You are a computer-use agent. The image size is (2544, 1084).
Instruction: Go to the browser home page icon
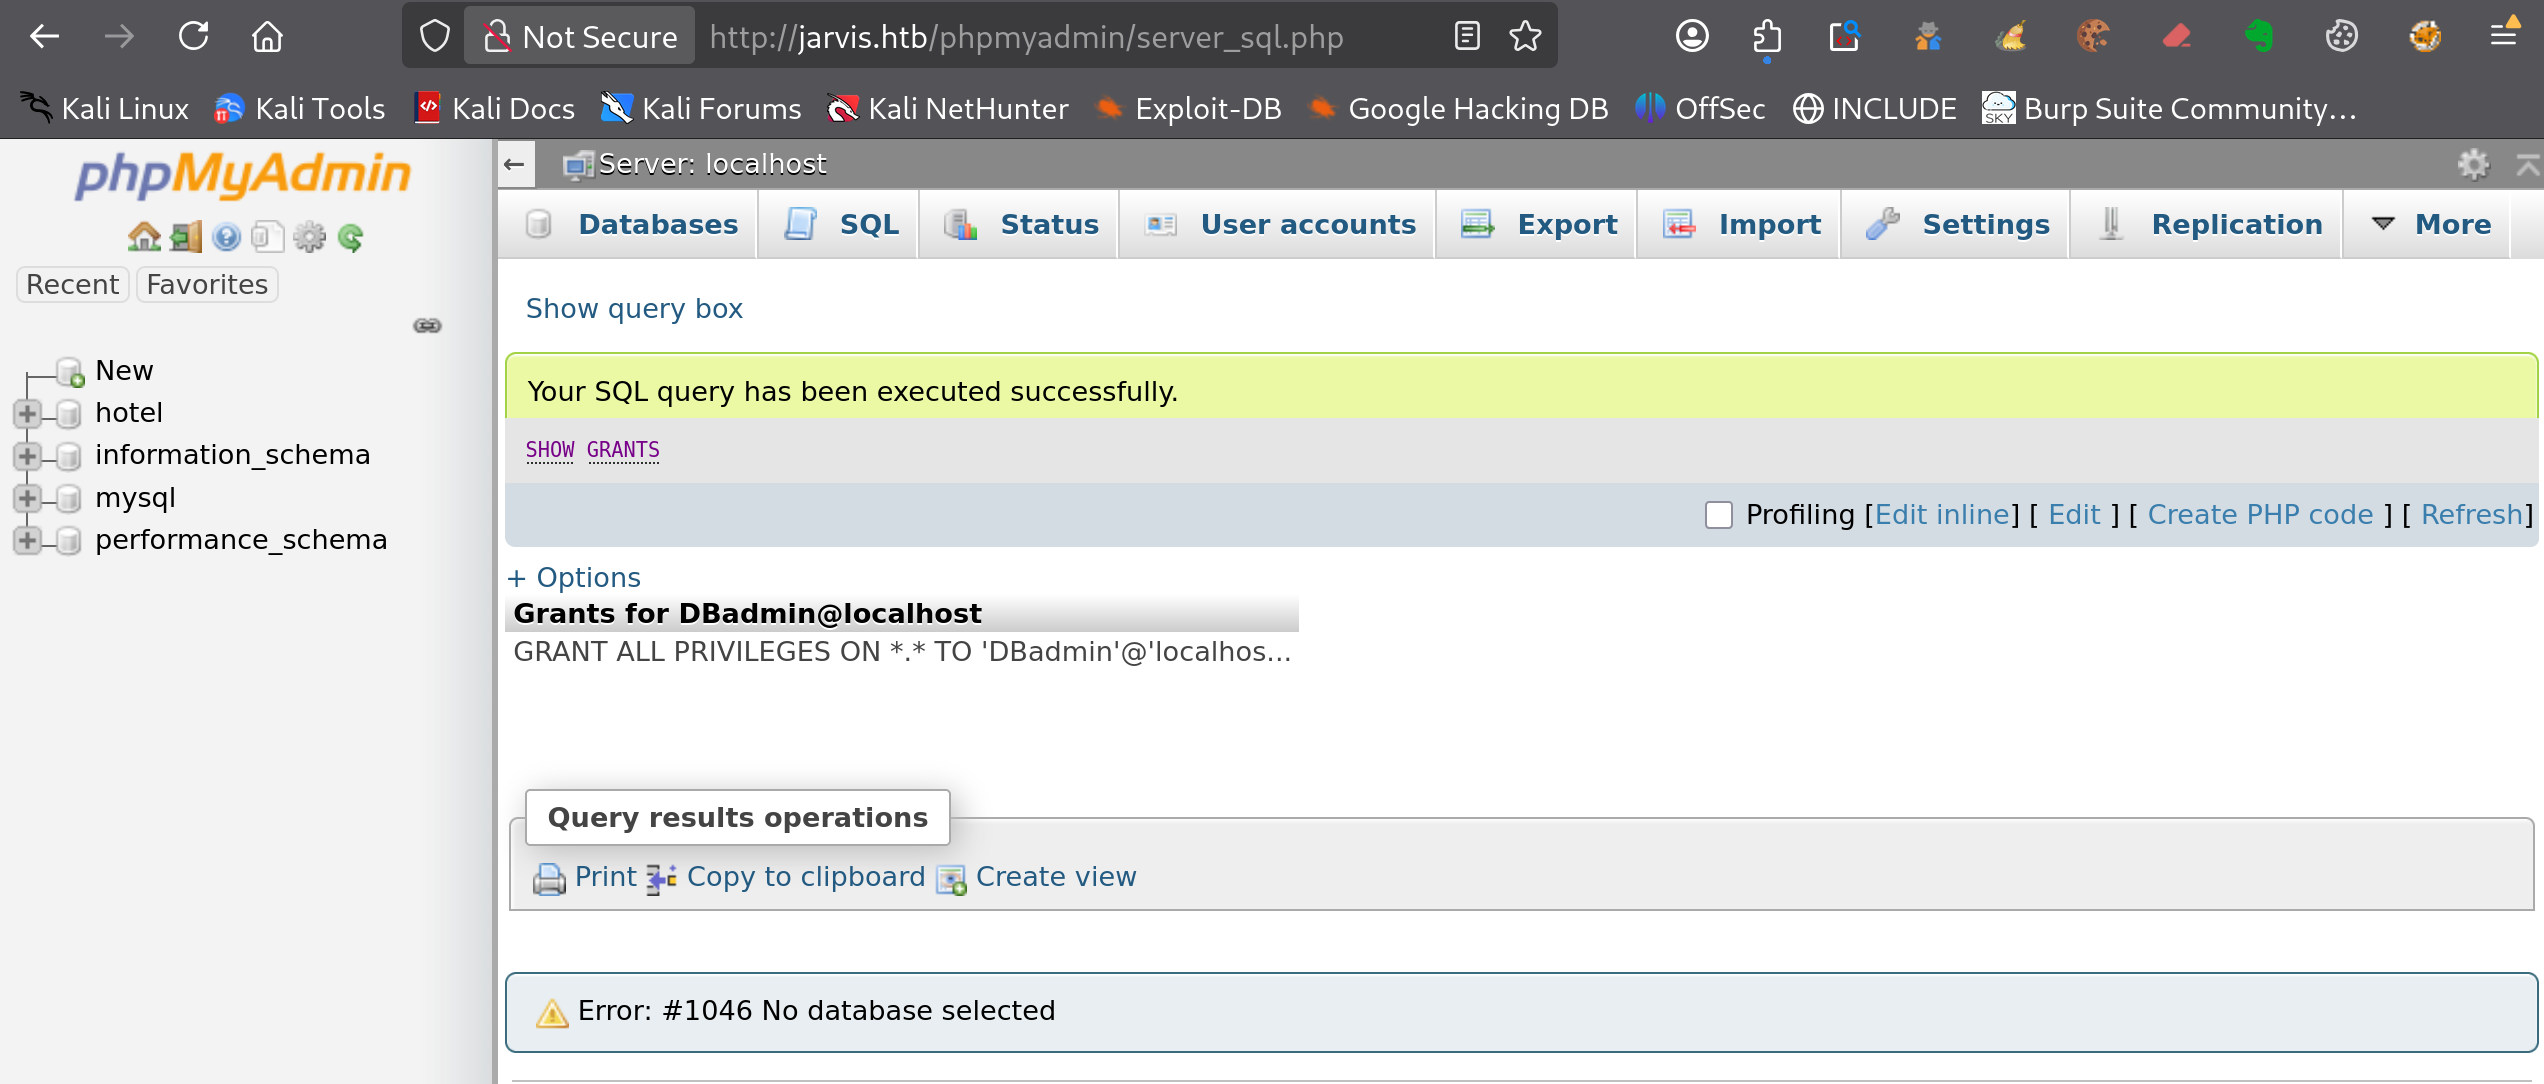coord(267,37)
